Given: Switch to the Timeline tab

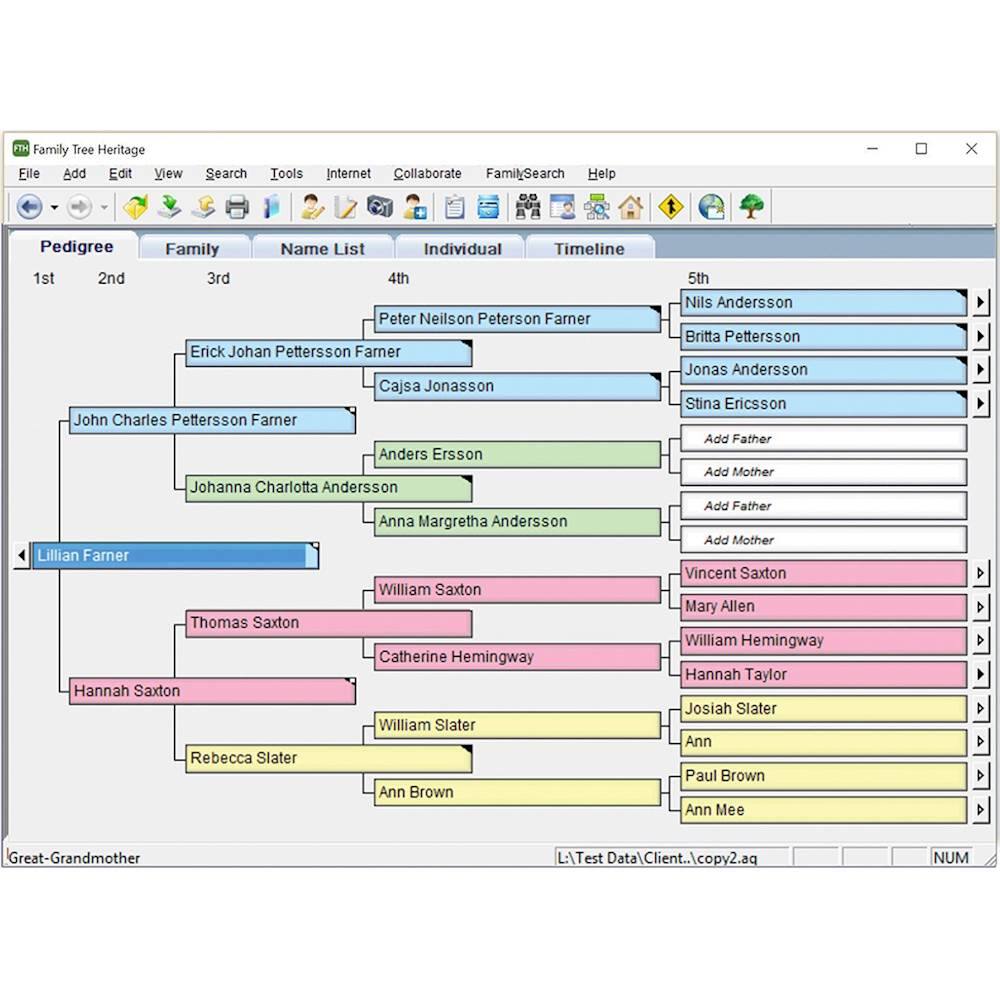Looking at the screenshot, I should tap(589, 249).
